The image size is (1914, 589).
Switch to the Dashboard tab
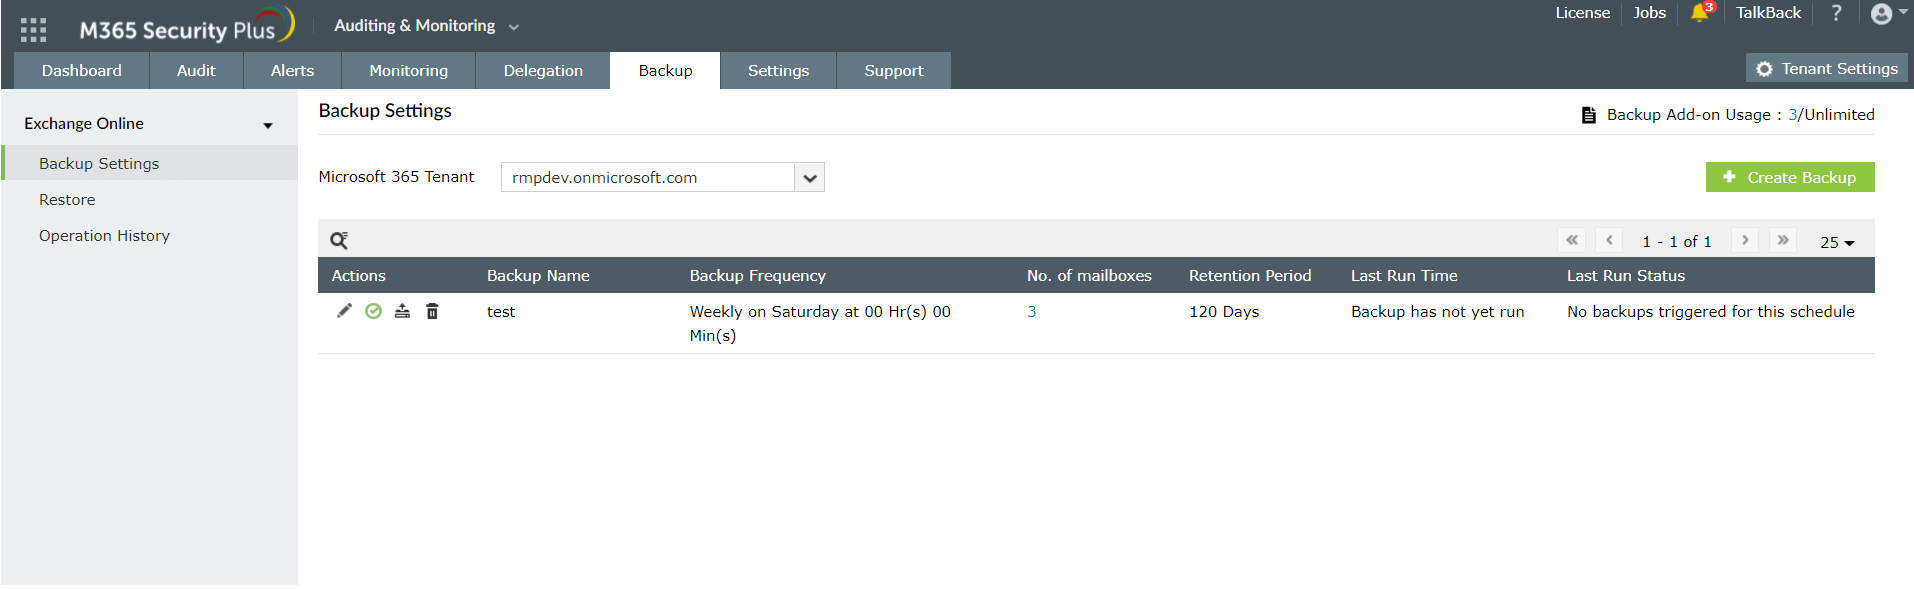(82, 71)
